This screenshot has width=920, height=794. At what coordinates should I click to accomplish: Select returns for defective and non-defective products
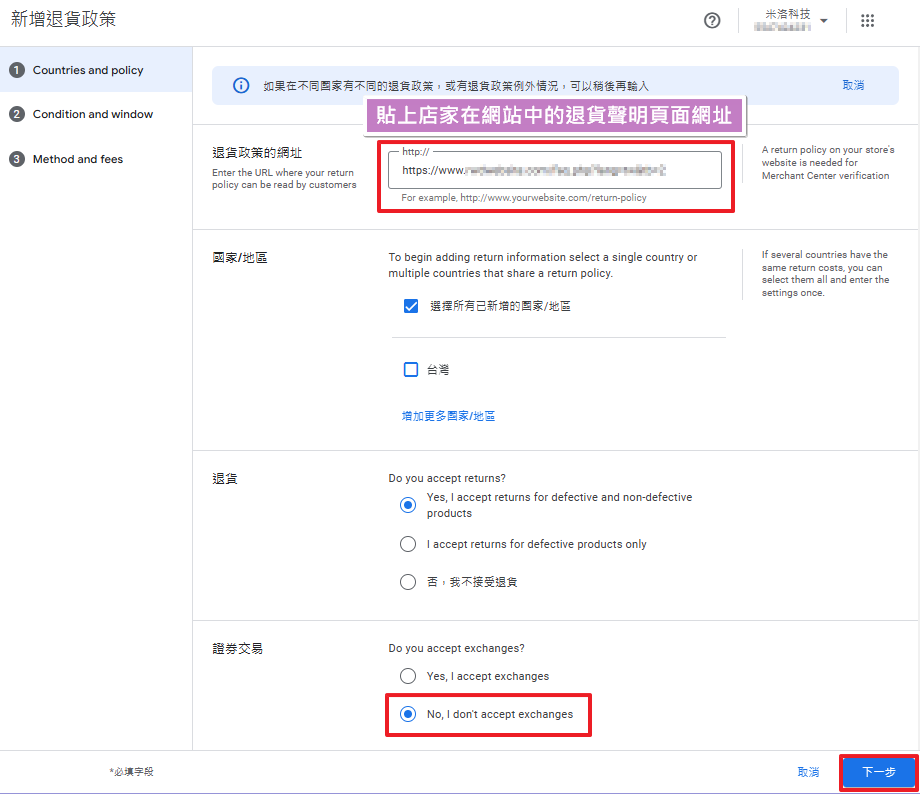(x=408, y=505)
